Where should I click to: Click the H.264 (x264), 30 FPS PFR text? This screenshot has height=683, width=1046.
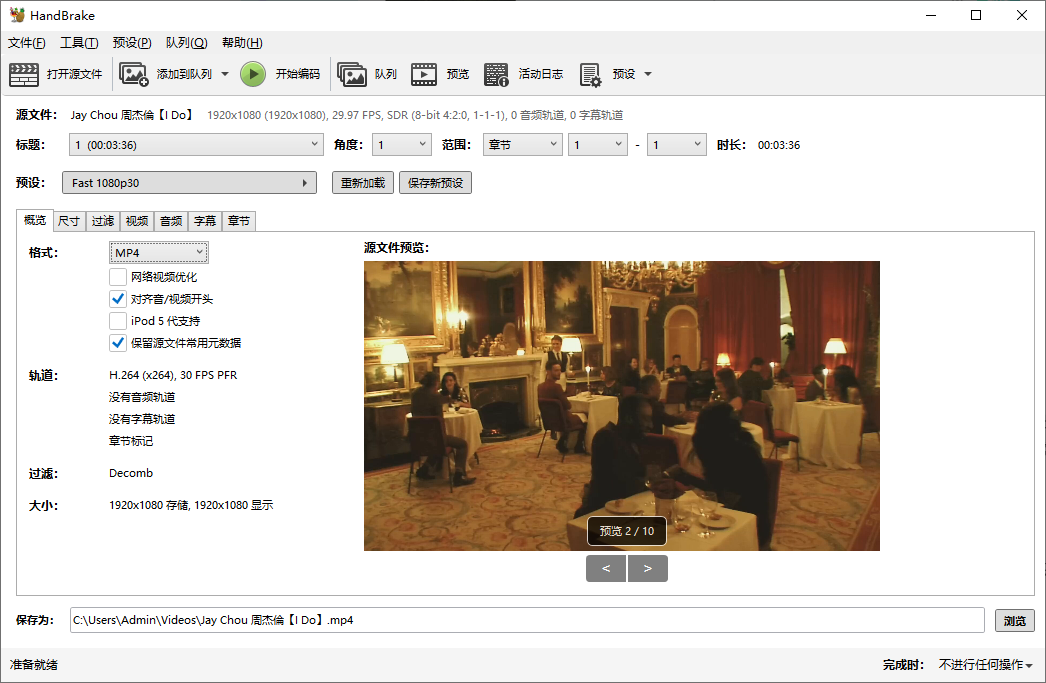pyautogui.click(x=173, y=375)
